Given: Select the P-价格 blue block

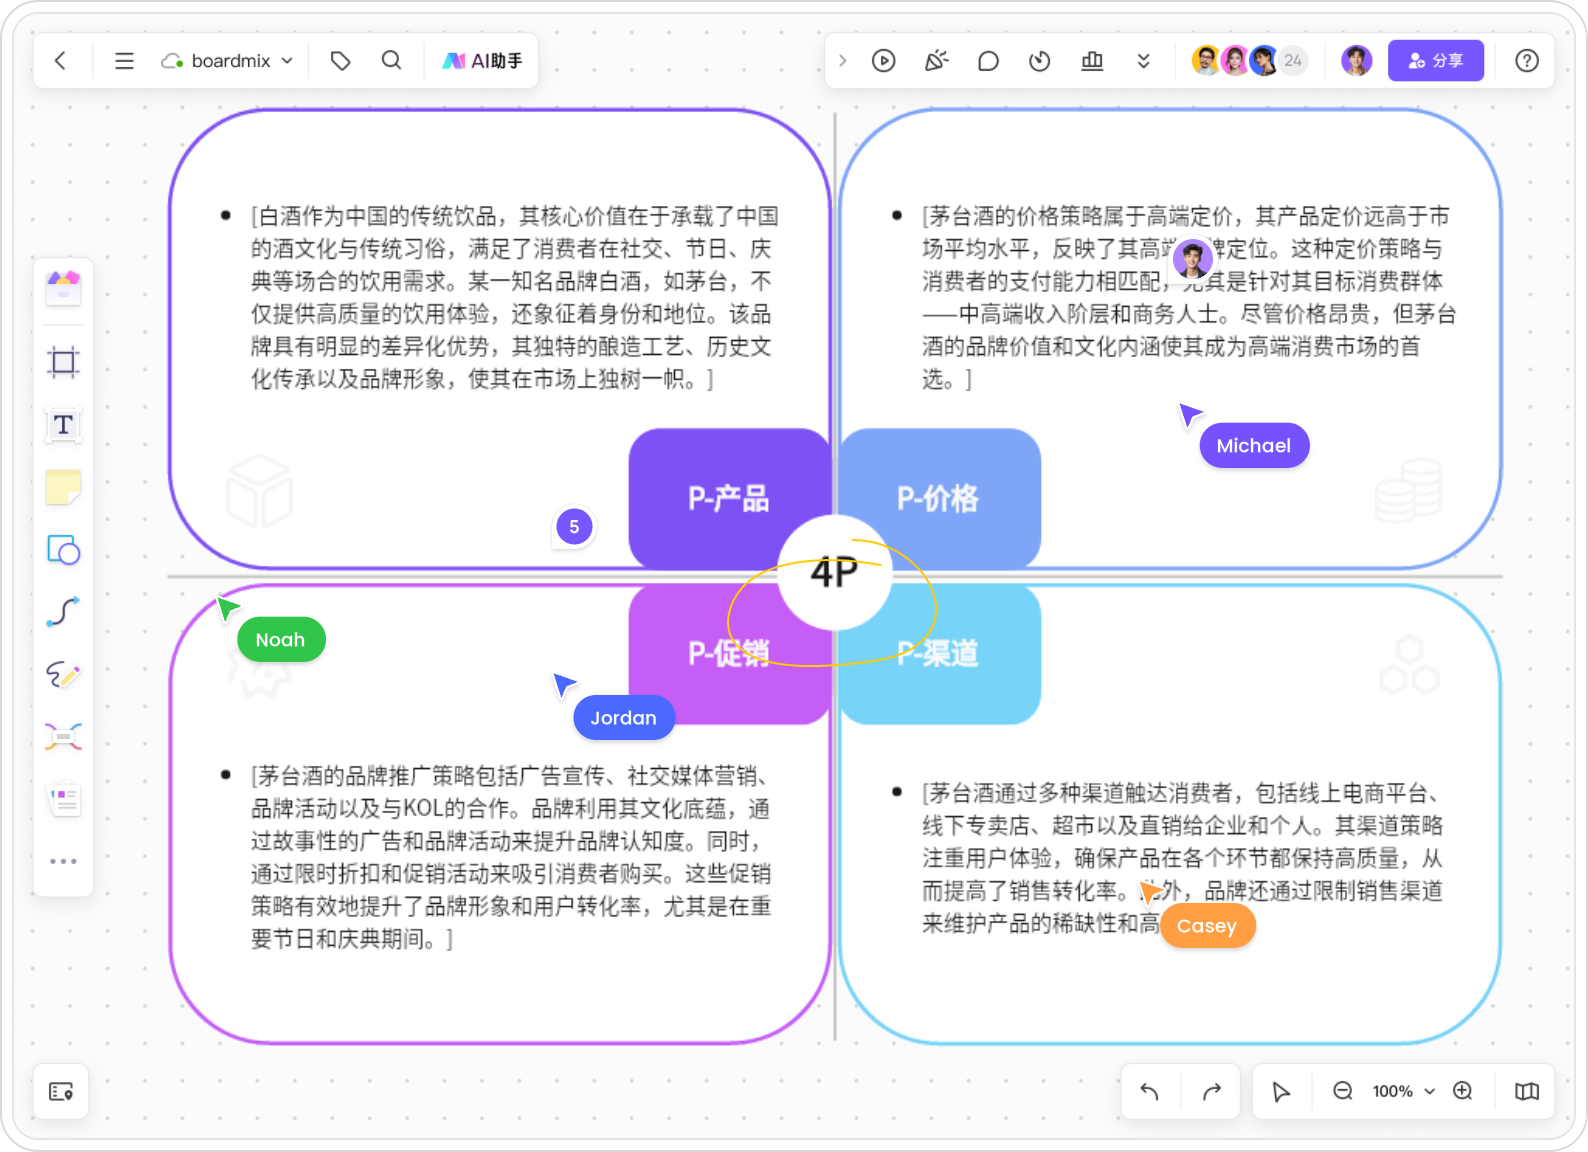Looking at the screenshot, I should (x=939, y=498).
